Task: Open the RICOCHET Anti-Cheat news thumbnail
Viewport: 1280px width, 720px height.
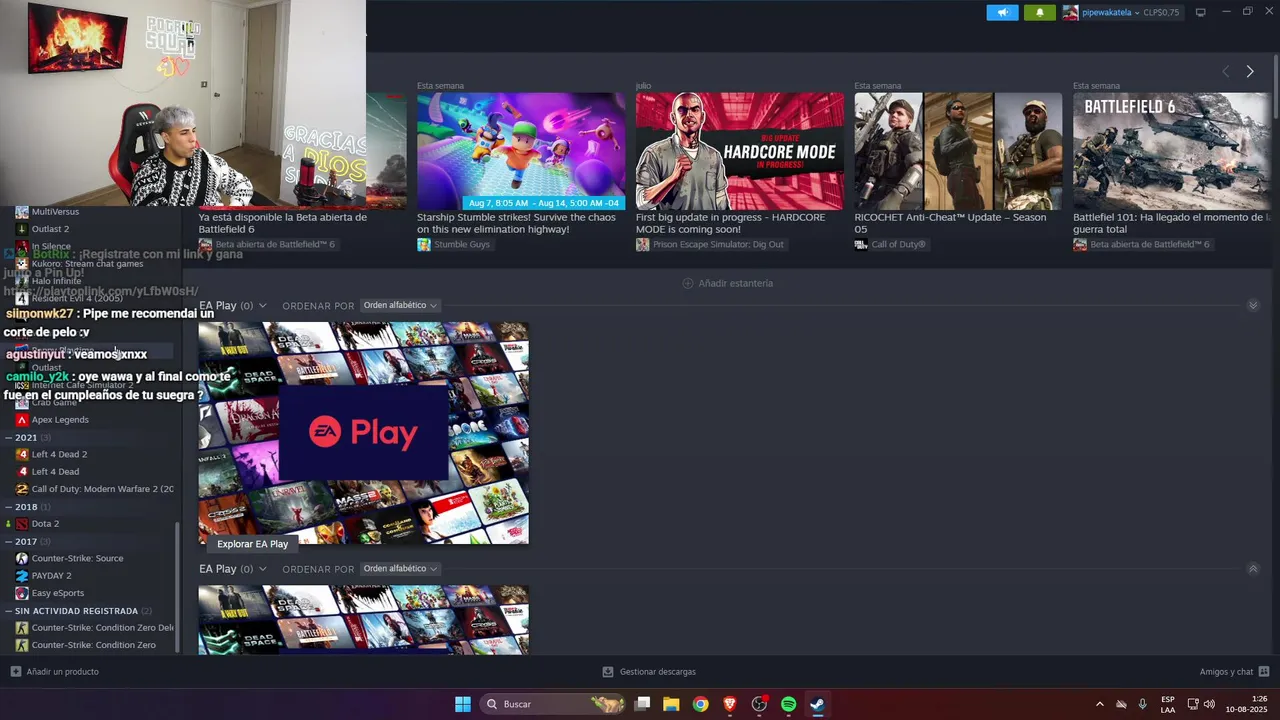Action: pos(958,151)
